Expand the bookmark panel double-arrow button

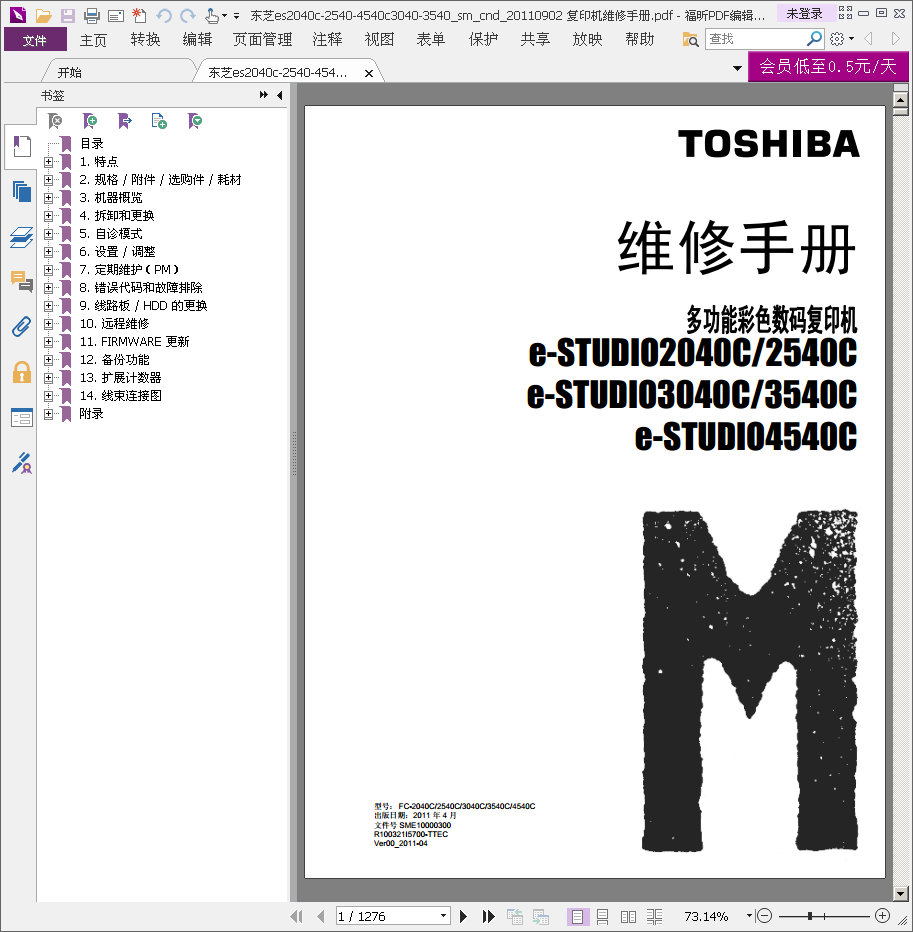pyautogui.click(x=264, y=95)
